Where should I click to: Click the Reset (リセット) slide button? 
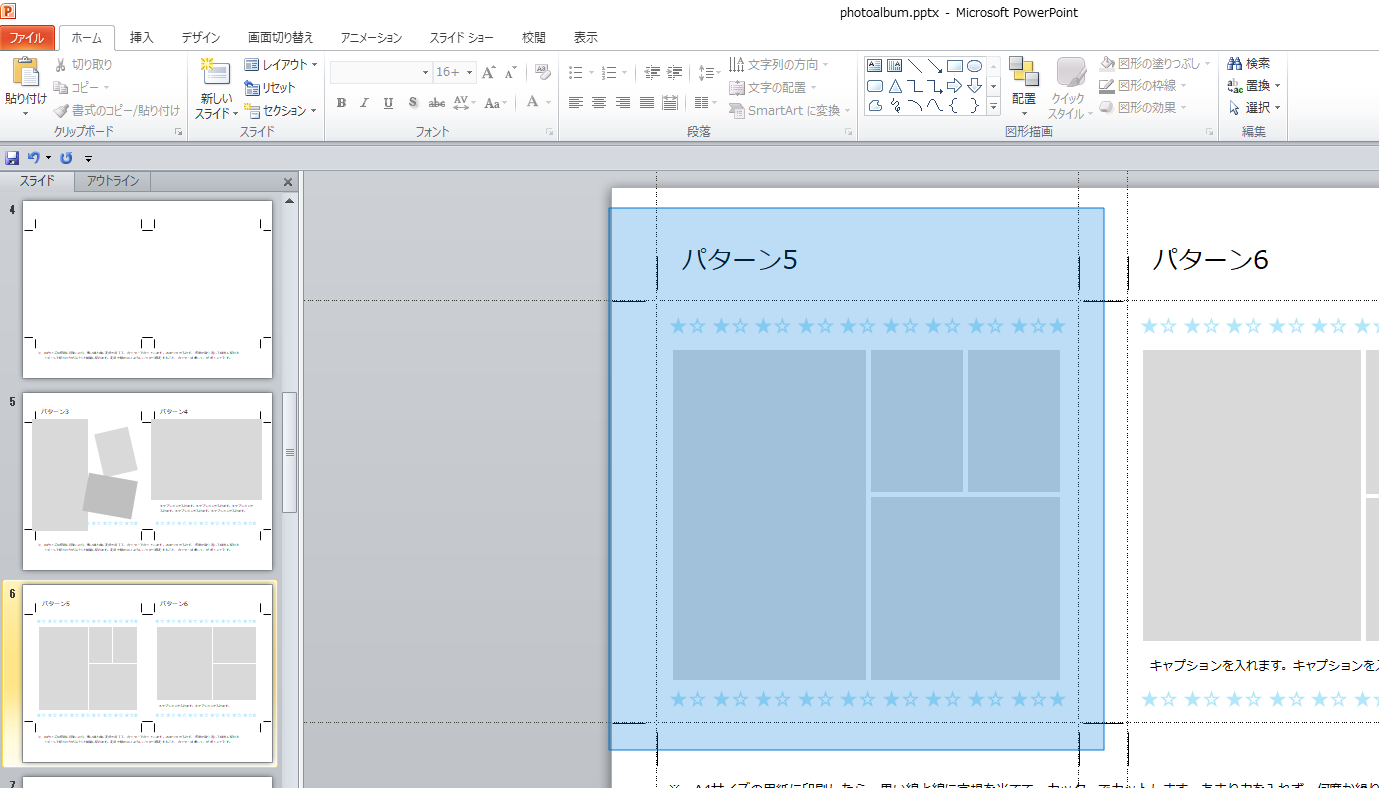270,88
